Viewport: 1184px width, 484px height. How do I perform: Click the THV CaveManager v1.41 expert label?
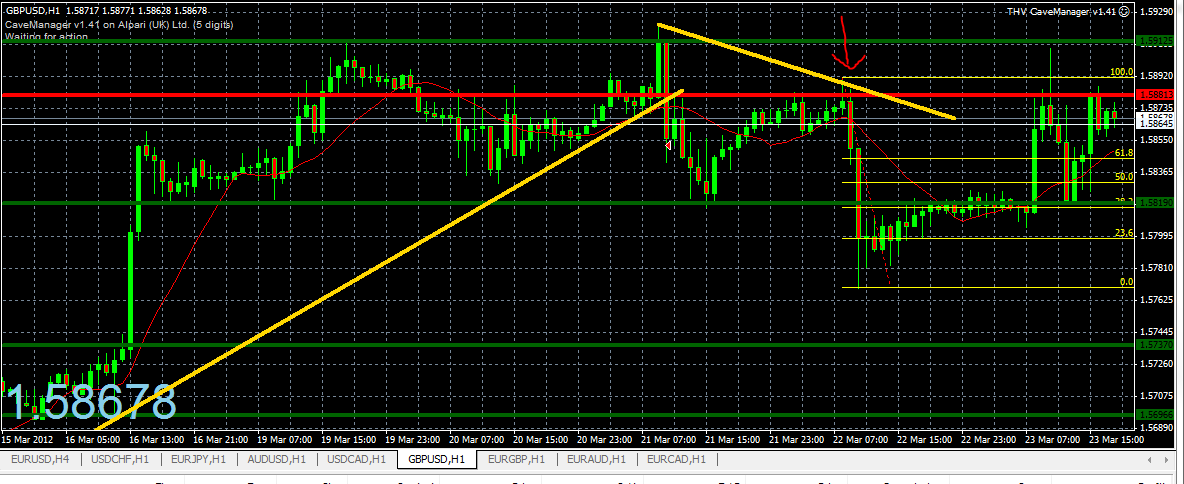pyautogui.click(x=1062, y=11)
